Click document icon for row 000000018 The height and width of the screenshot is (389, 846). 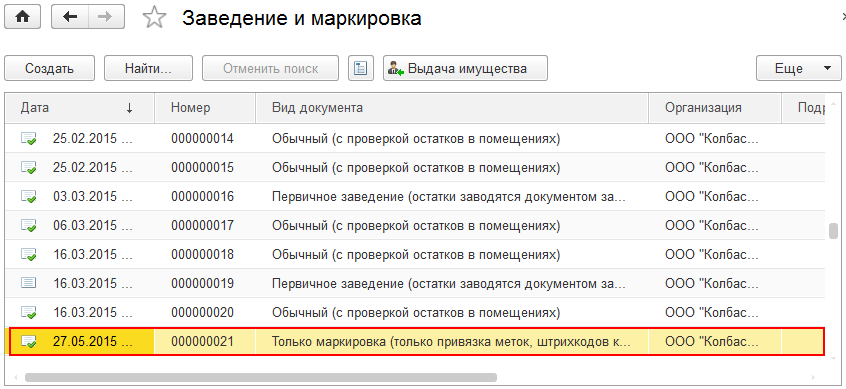point(29,254)
